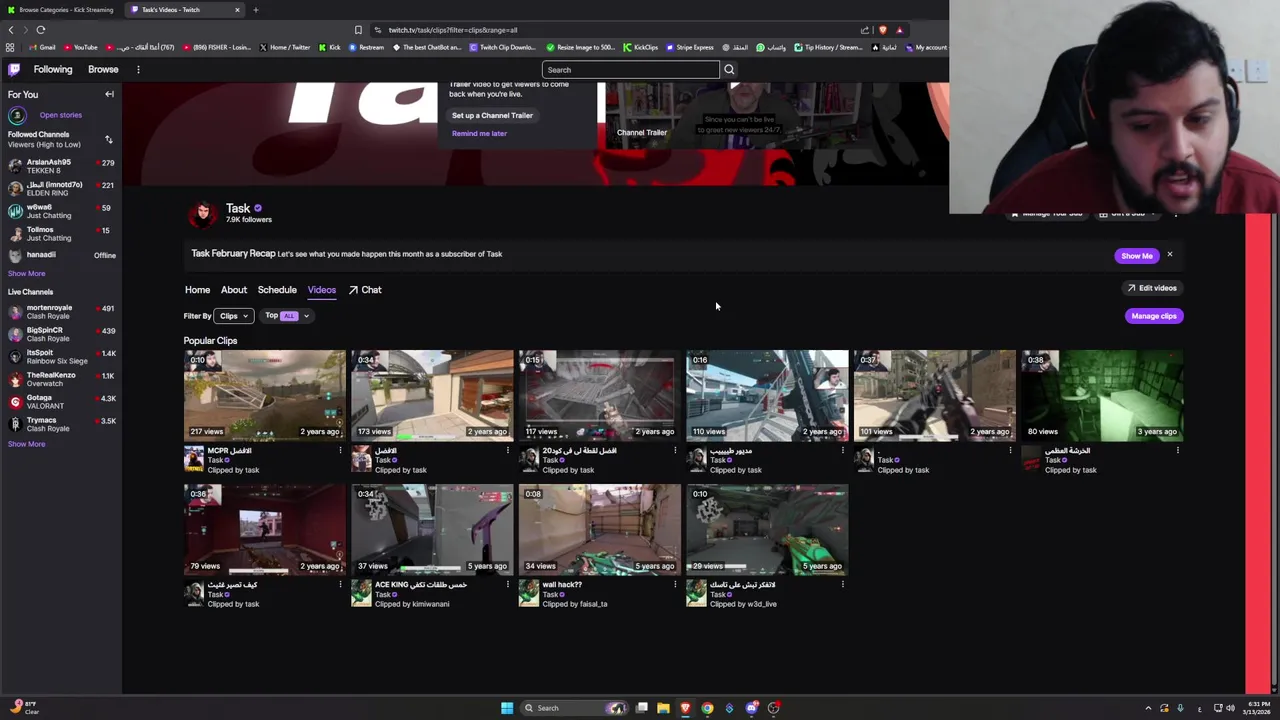Open the browser apps grid icon
The height and width of the screenshot is (720, 1280).
(10, 47)
